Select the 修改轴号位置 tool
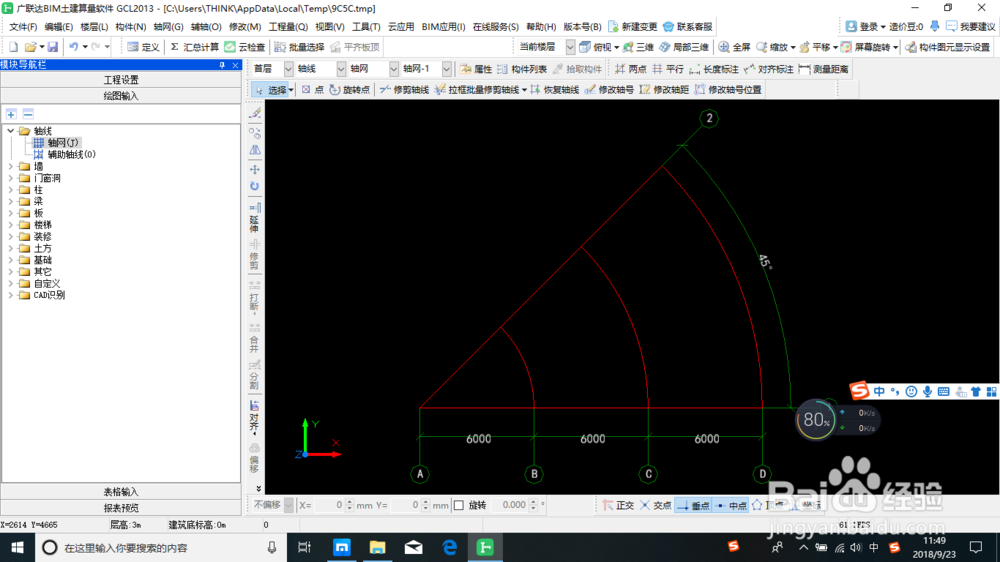This screenshot has height=562, width=1000. 728,90
